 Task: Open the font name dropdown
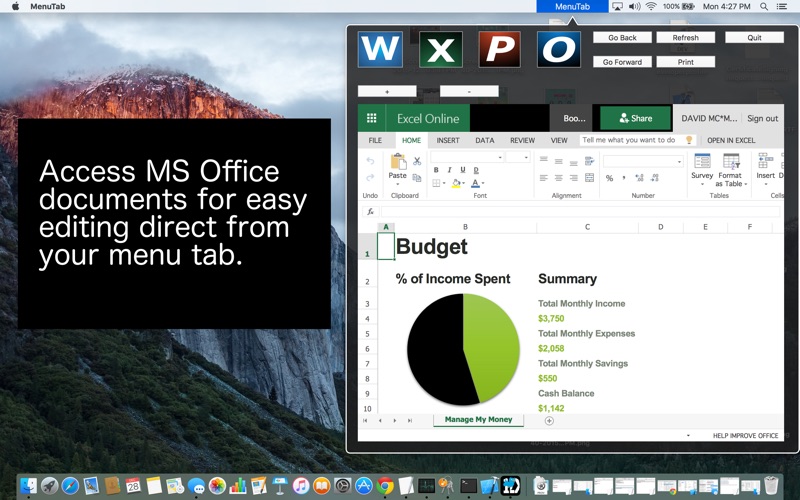pyautogui.click(x=500, y=157)
